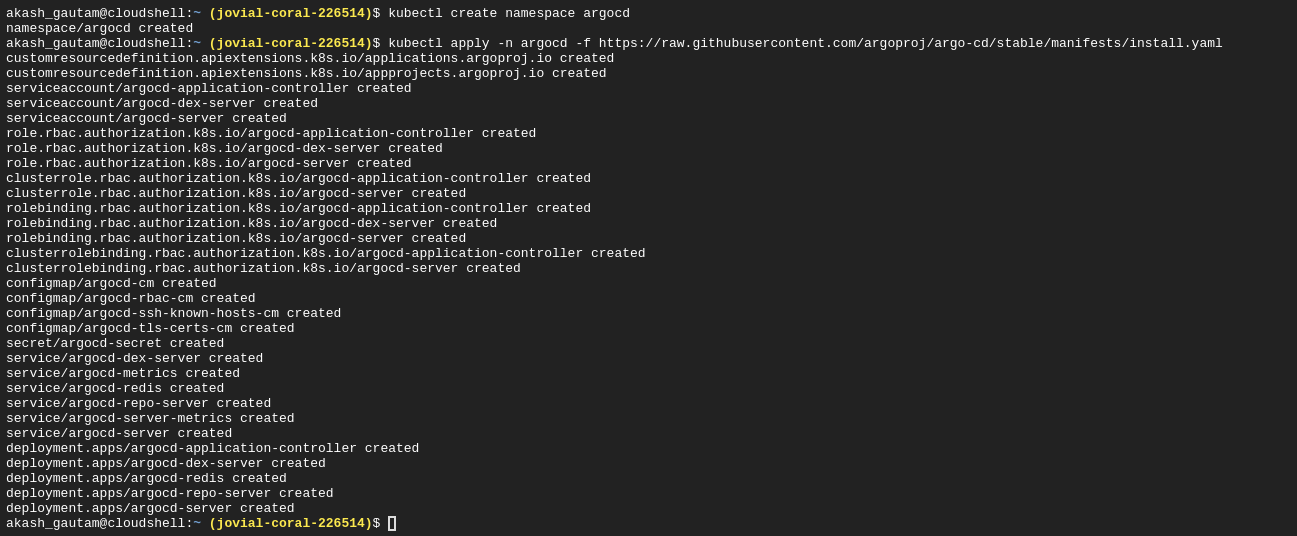Click rolebinding argocd-dex-server created line
This screenshot has width=1297, height=536.
click(251, 223)
